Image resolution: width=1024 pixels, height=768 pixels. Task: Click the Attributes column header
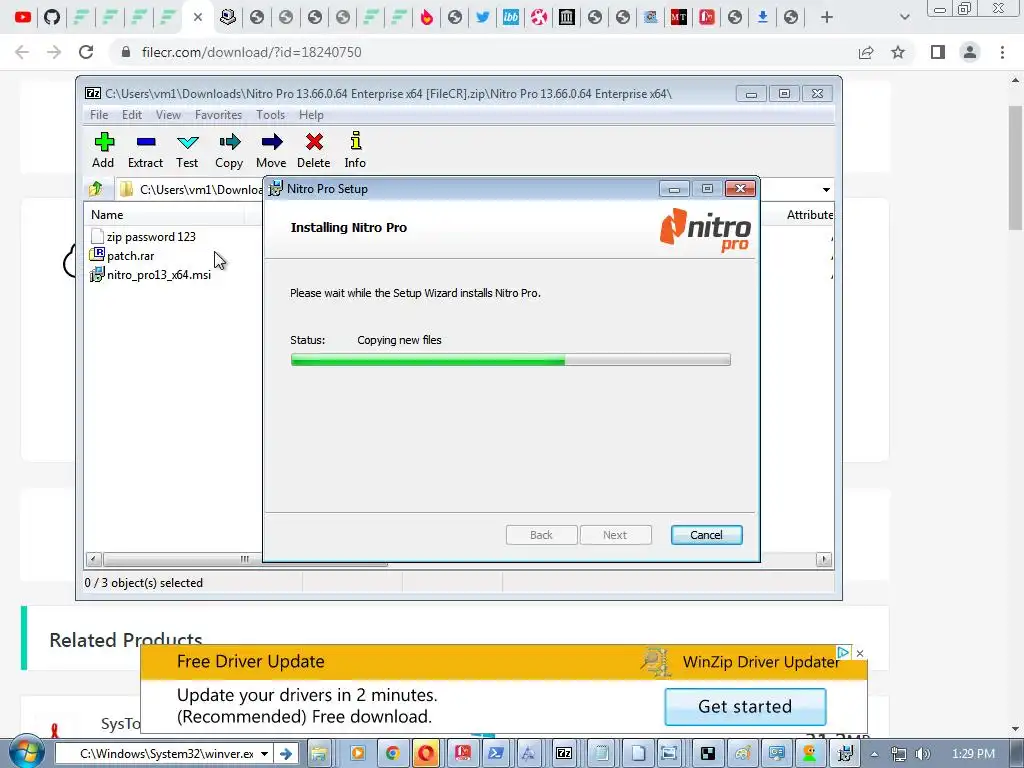click(x=809, y=215)
